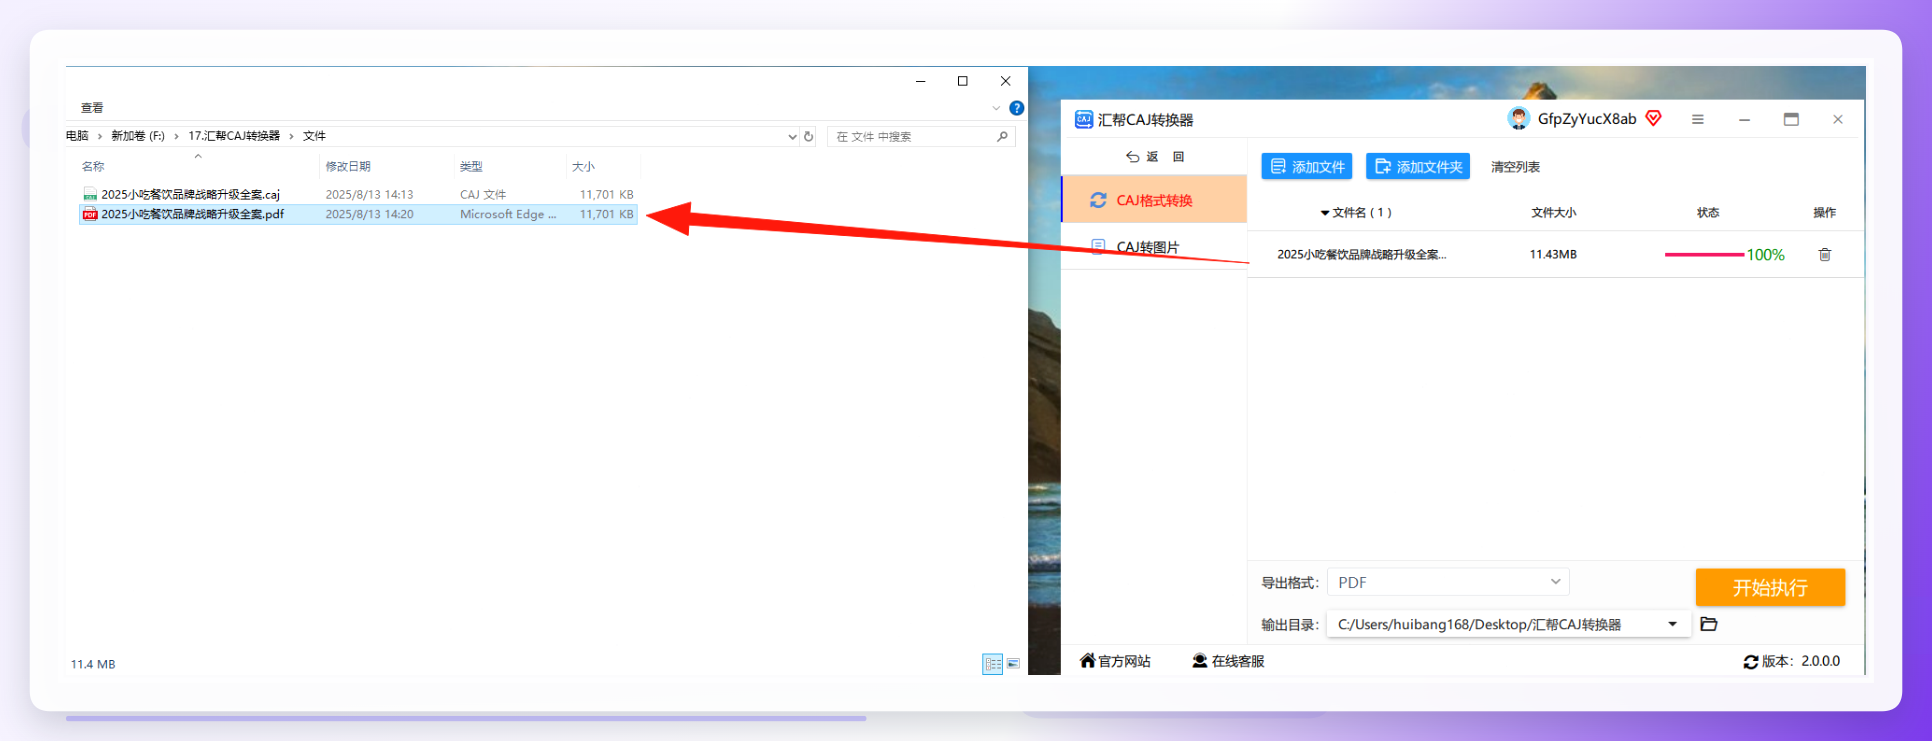The height and width of the screenshot is (741, 1932).
Task: Sort by 大小 column header
Action: pos(583,166)
